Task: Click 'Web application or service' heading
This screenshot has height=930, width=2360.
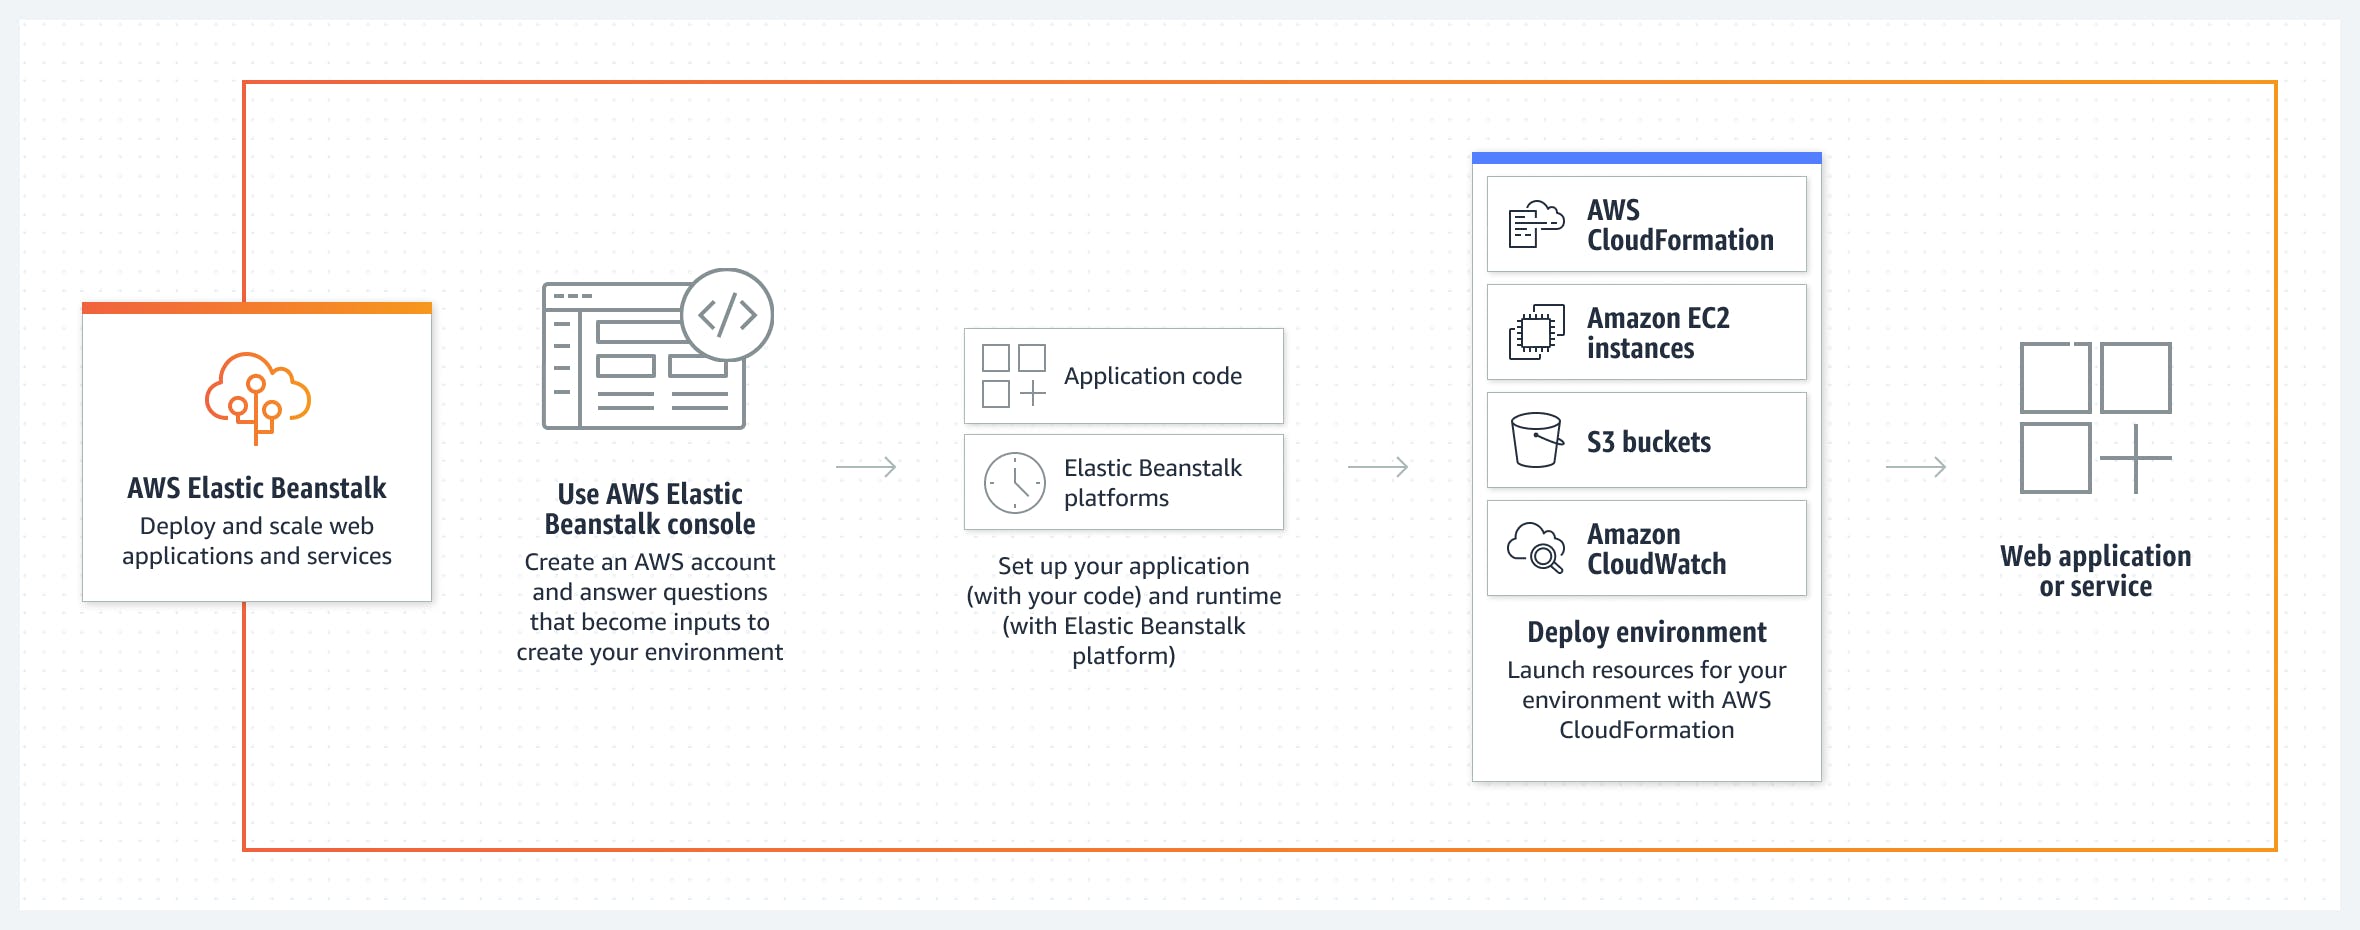Action: 2096,571
